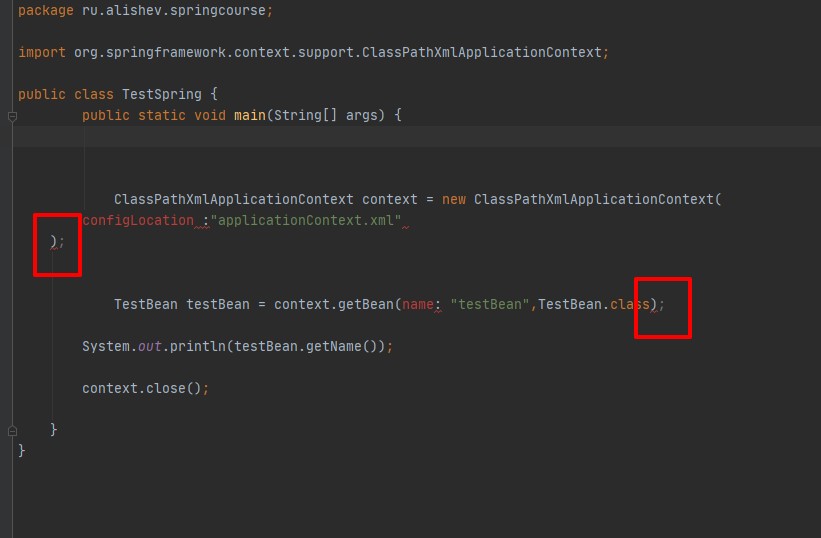The height and width of the screenshot is (538, 821).
Task: Click the getBean method call
Action: (x=365, y=304)
